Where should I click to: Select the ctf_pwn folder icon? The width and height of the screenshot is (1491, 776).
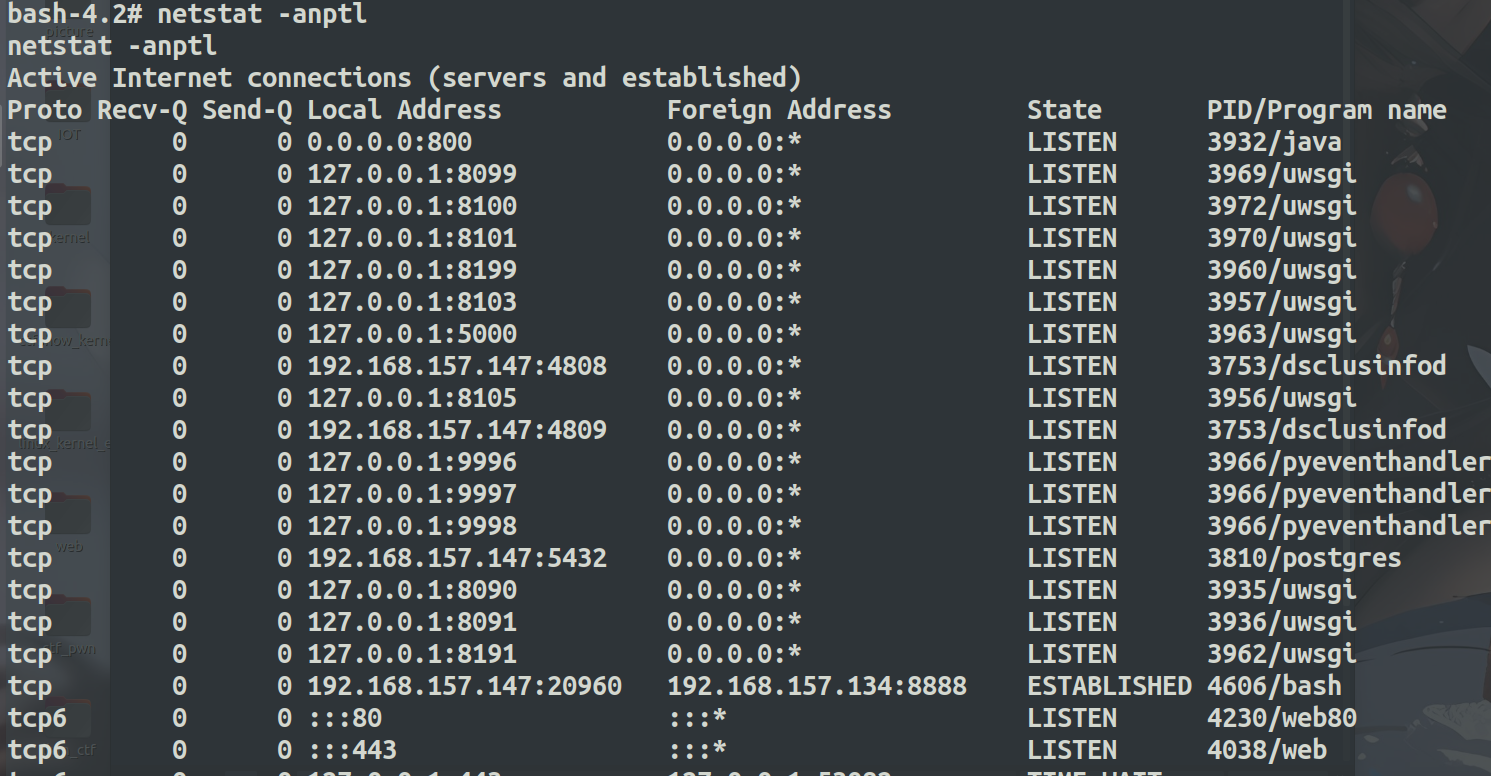[x=69, y=617]
